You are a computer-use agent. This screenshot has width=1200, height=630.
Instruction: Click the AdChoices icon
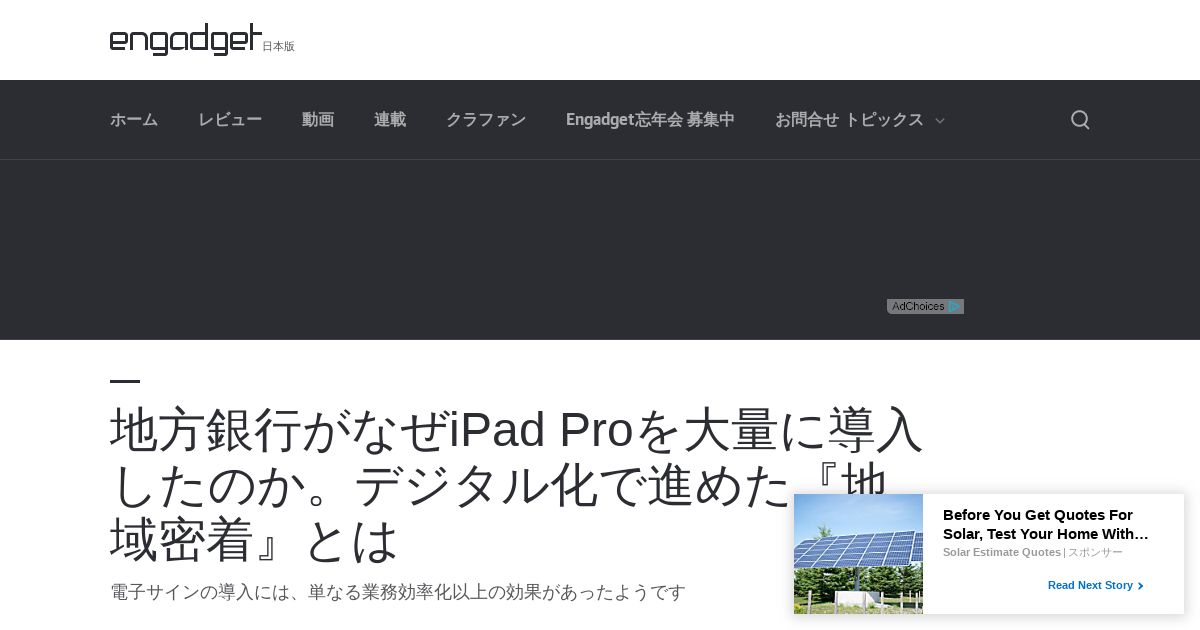click(x=925, y=306)
